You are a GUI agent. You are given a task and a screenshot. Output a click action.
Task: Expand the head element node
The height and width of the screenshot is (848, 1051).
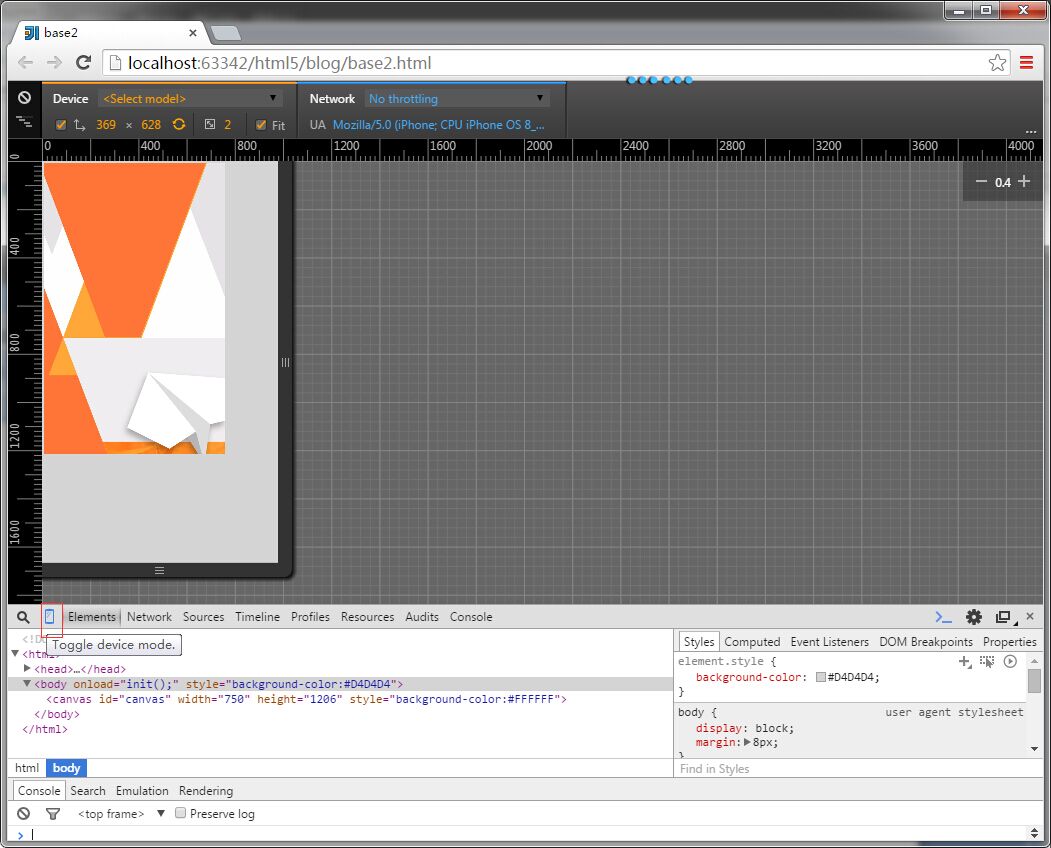(28, 668)
